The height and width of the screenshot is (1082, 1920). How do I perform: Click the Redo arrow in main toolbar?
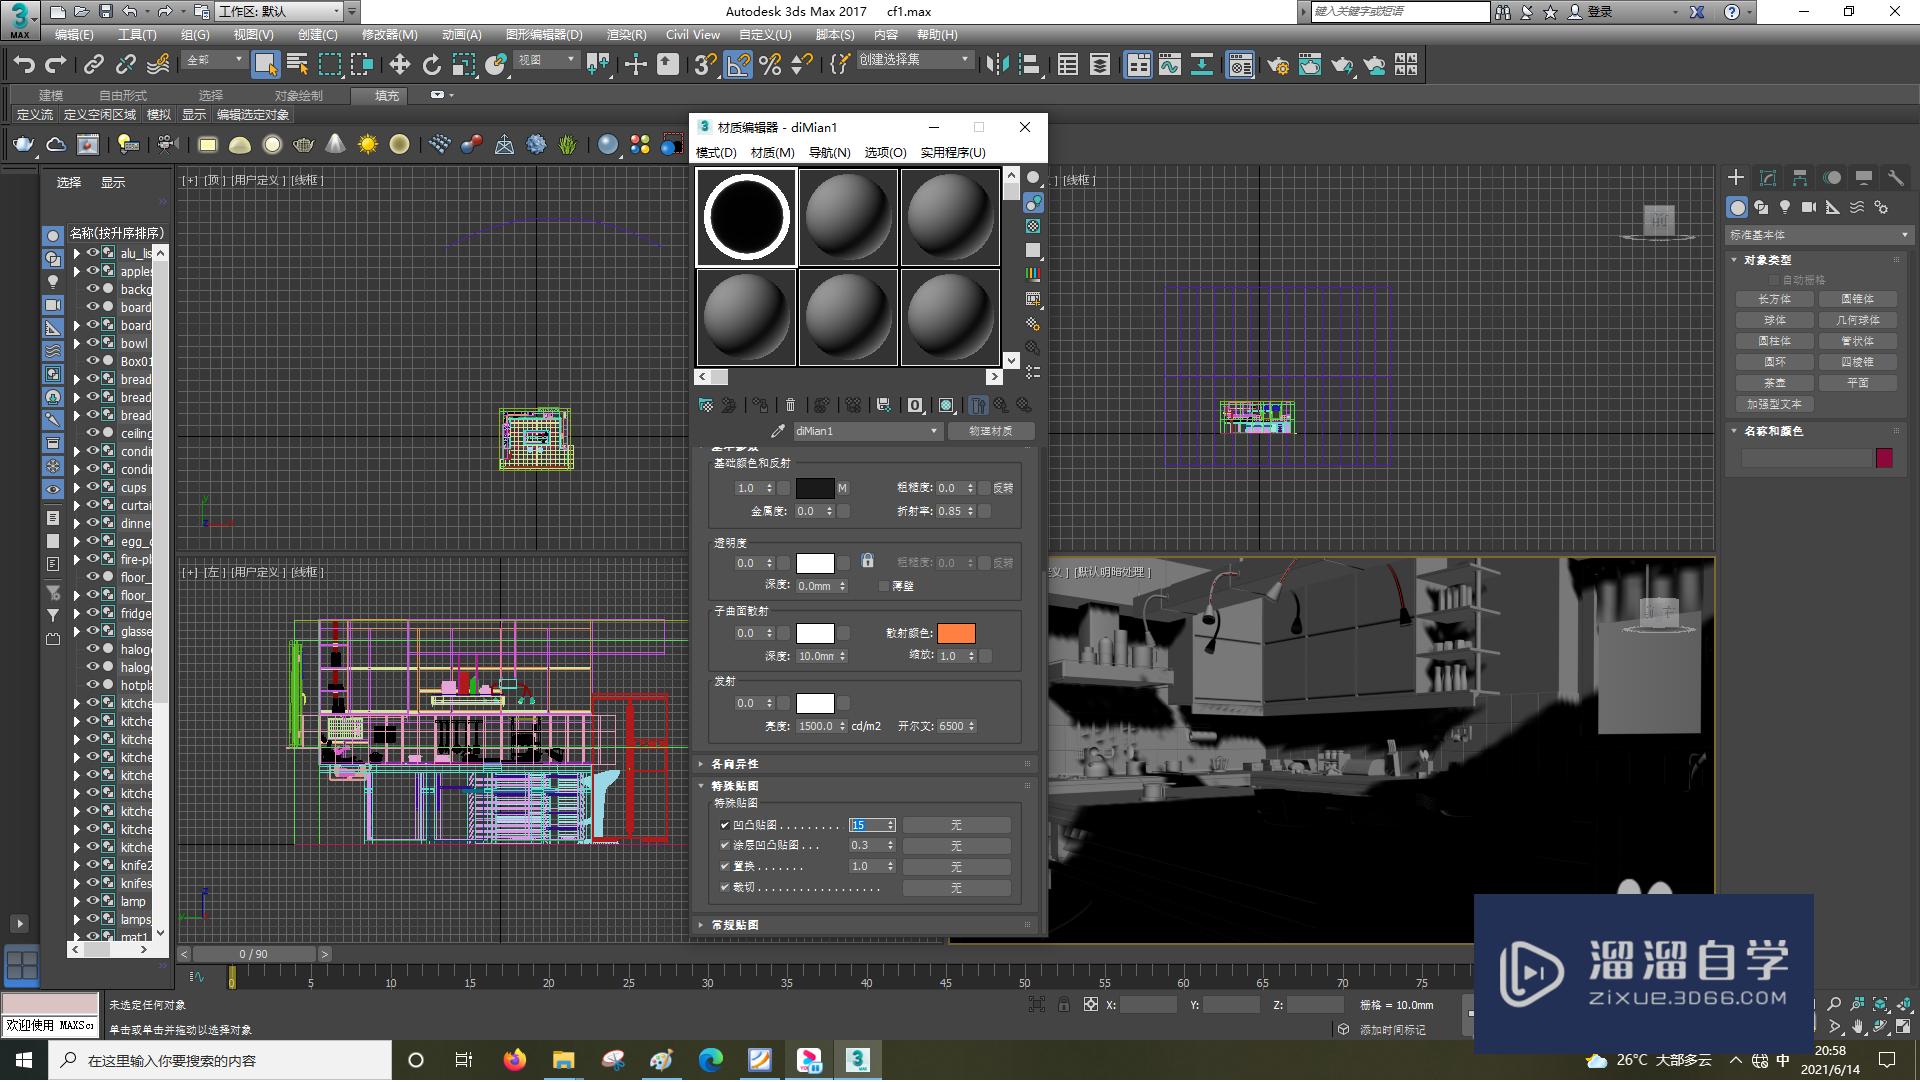coord(56,65)
